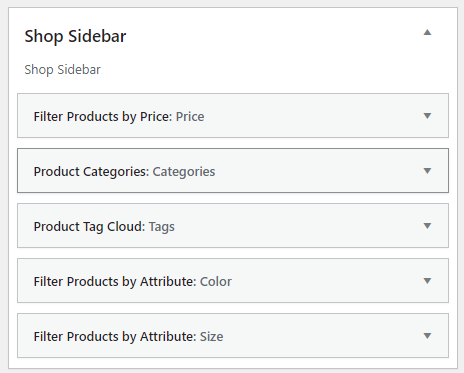Click the gray Size widget name

coord(211,337)
